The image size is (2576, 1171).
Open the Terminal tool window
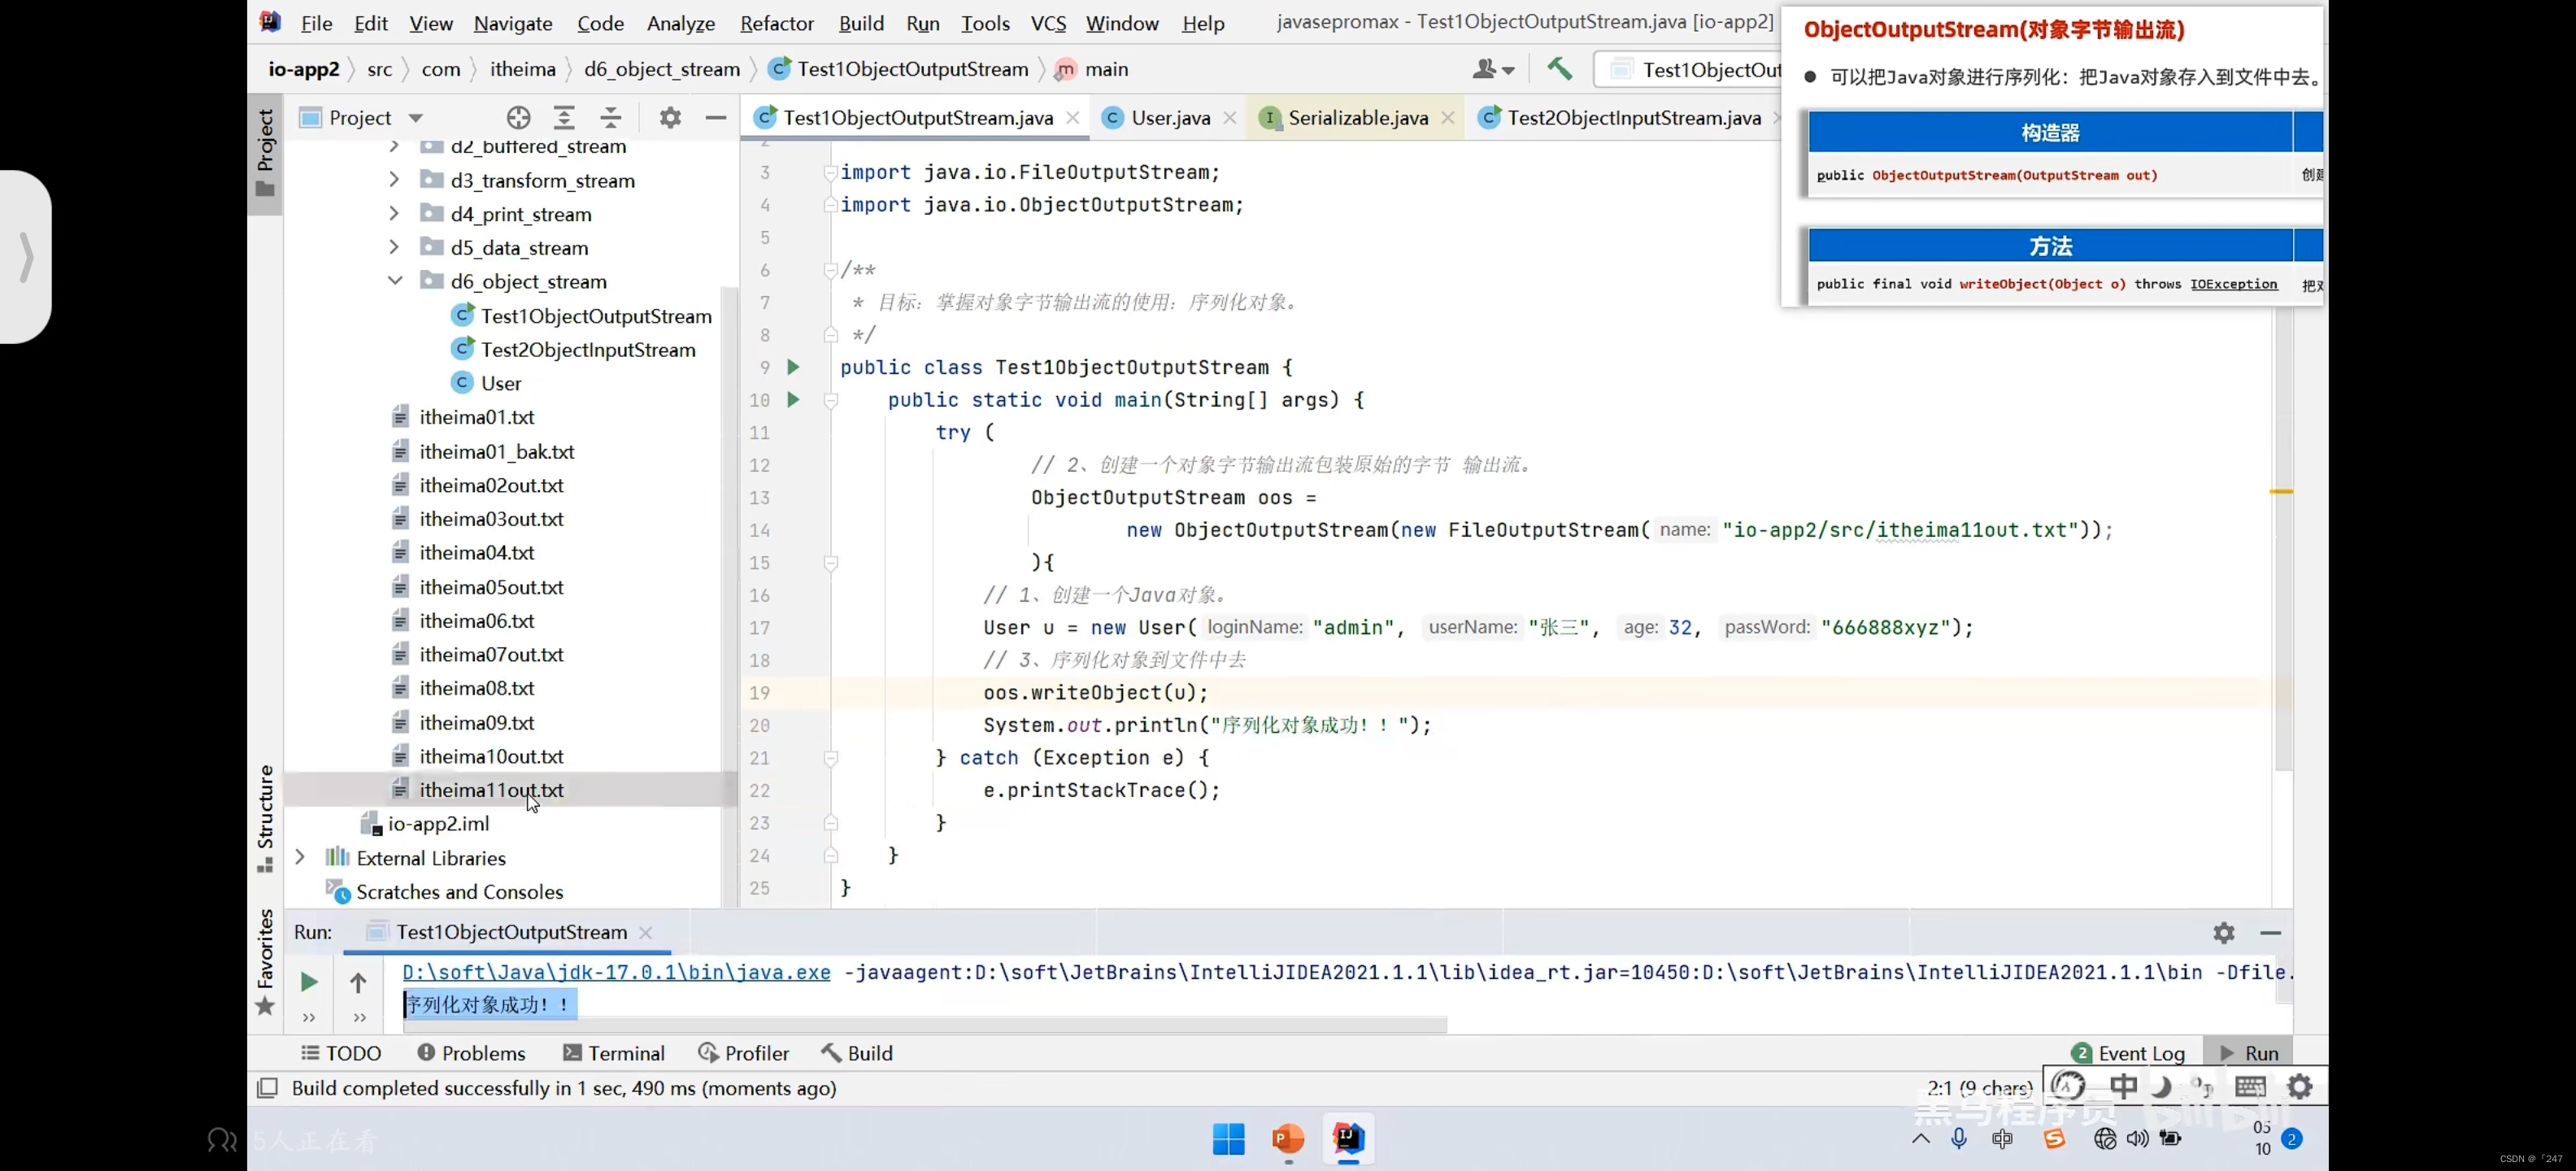click(613, 1053)
